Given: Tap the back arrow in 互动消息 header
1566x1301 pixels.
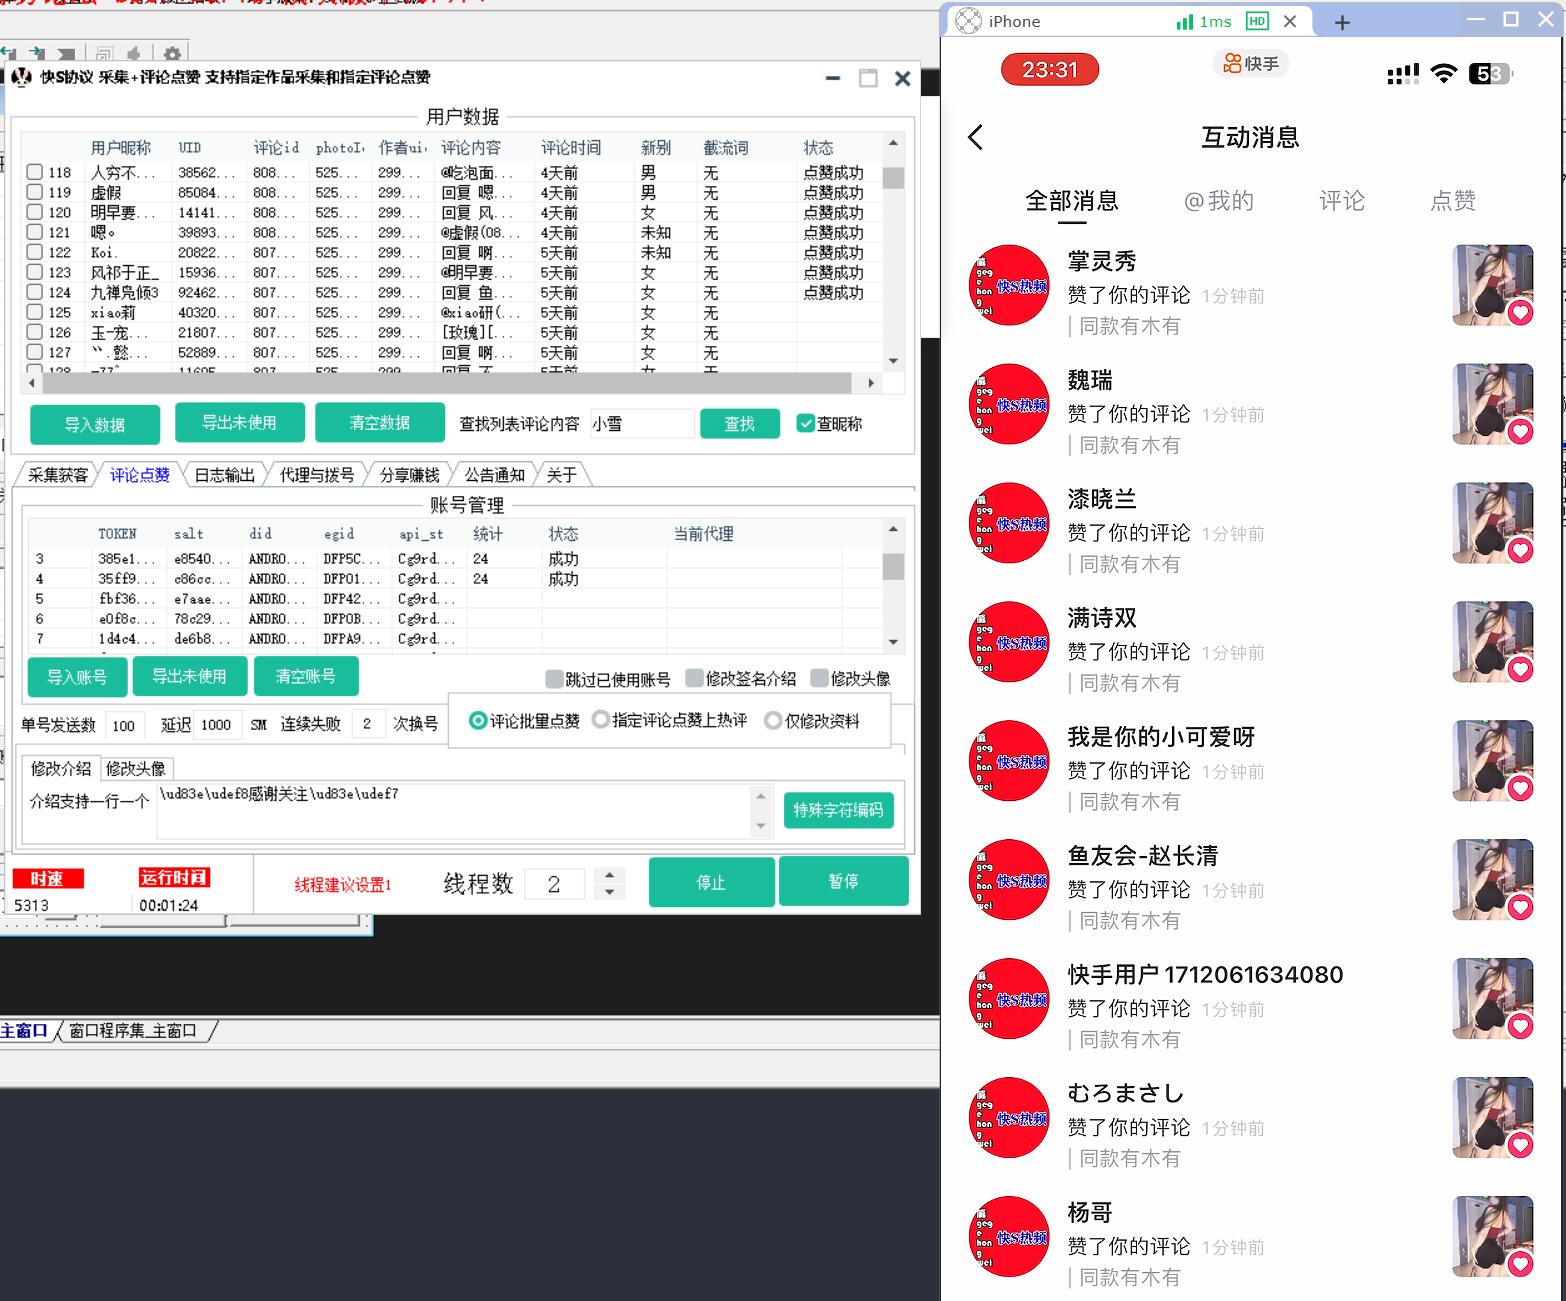Looking at the screenshot, I should (976, 137).
